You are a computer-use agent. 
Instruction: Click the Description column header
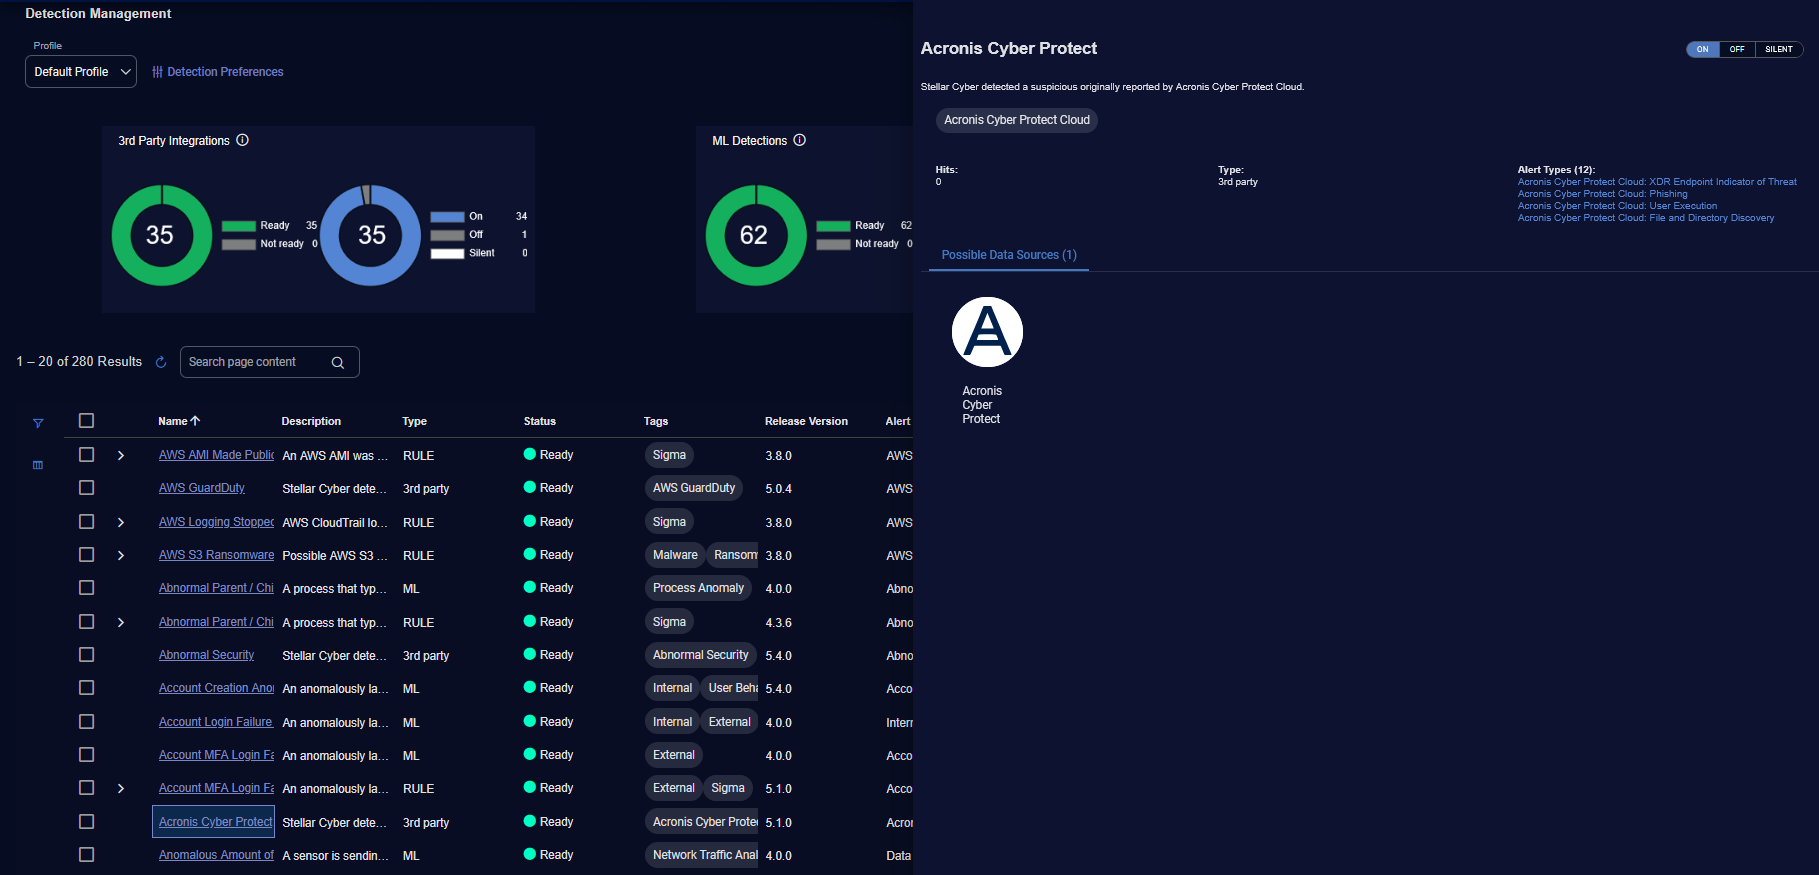click(x=311, y=421)
